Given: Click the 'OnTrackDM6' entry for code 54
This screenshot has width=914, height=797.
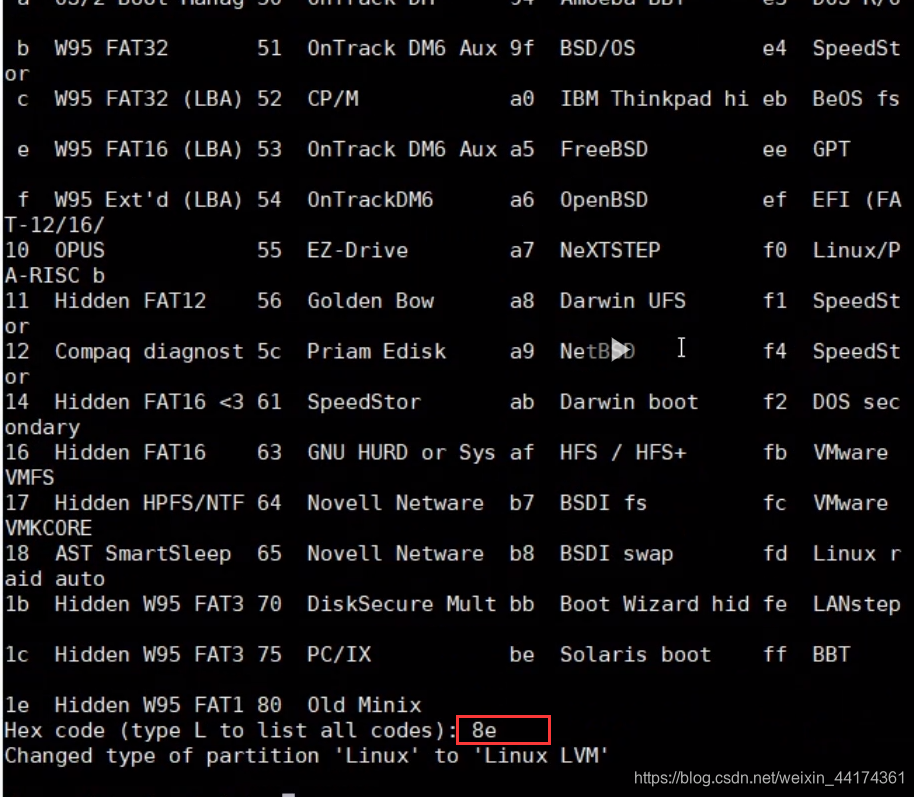Looking at the screenshot, I should pyautogui.click(x=370, y=200).
